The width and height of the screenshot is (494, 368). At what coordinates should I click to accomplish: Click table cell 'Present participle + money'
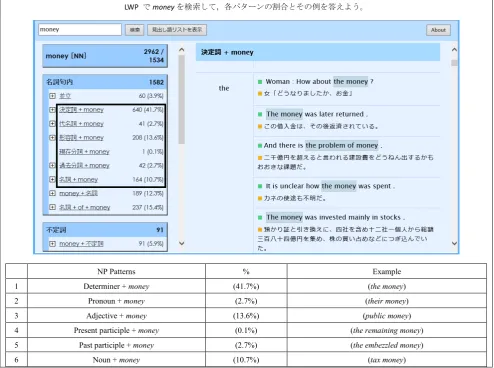[116, 330]
